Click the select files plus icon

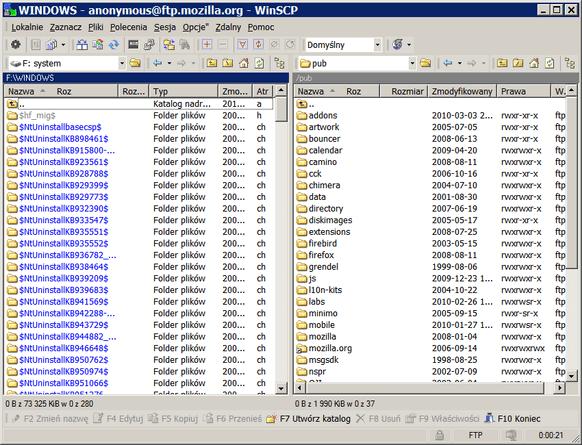pos(207,45)
